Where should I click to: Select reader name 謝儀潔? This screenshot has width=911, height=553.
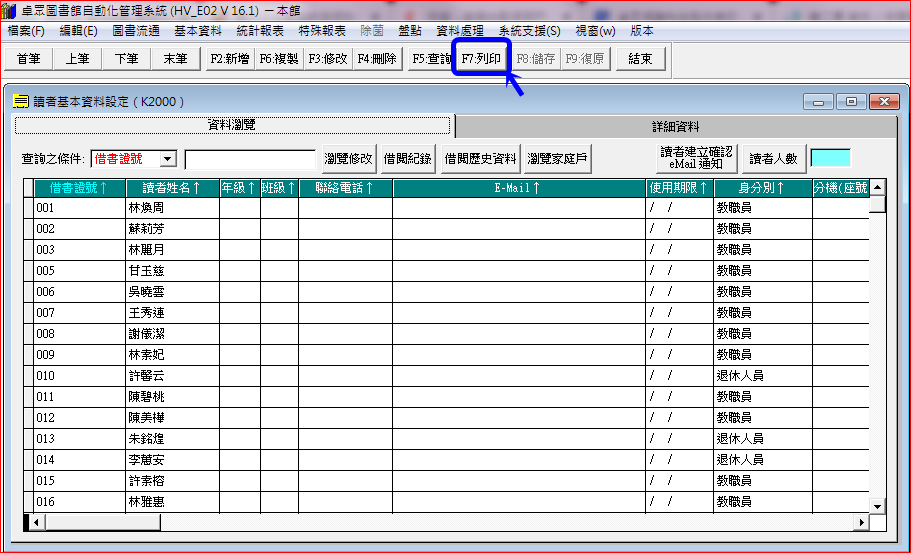coord(146,334)
